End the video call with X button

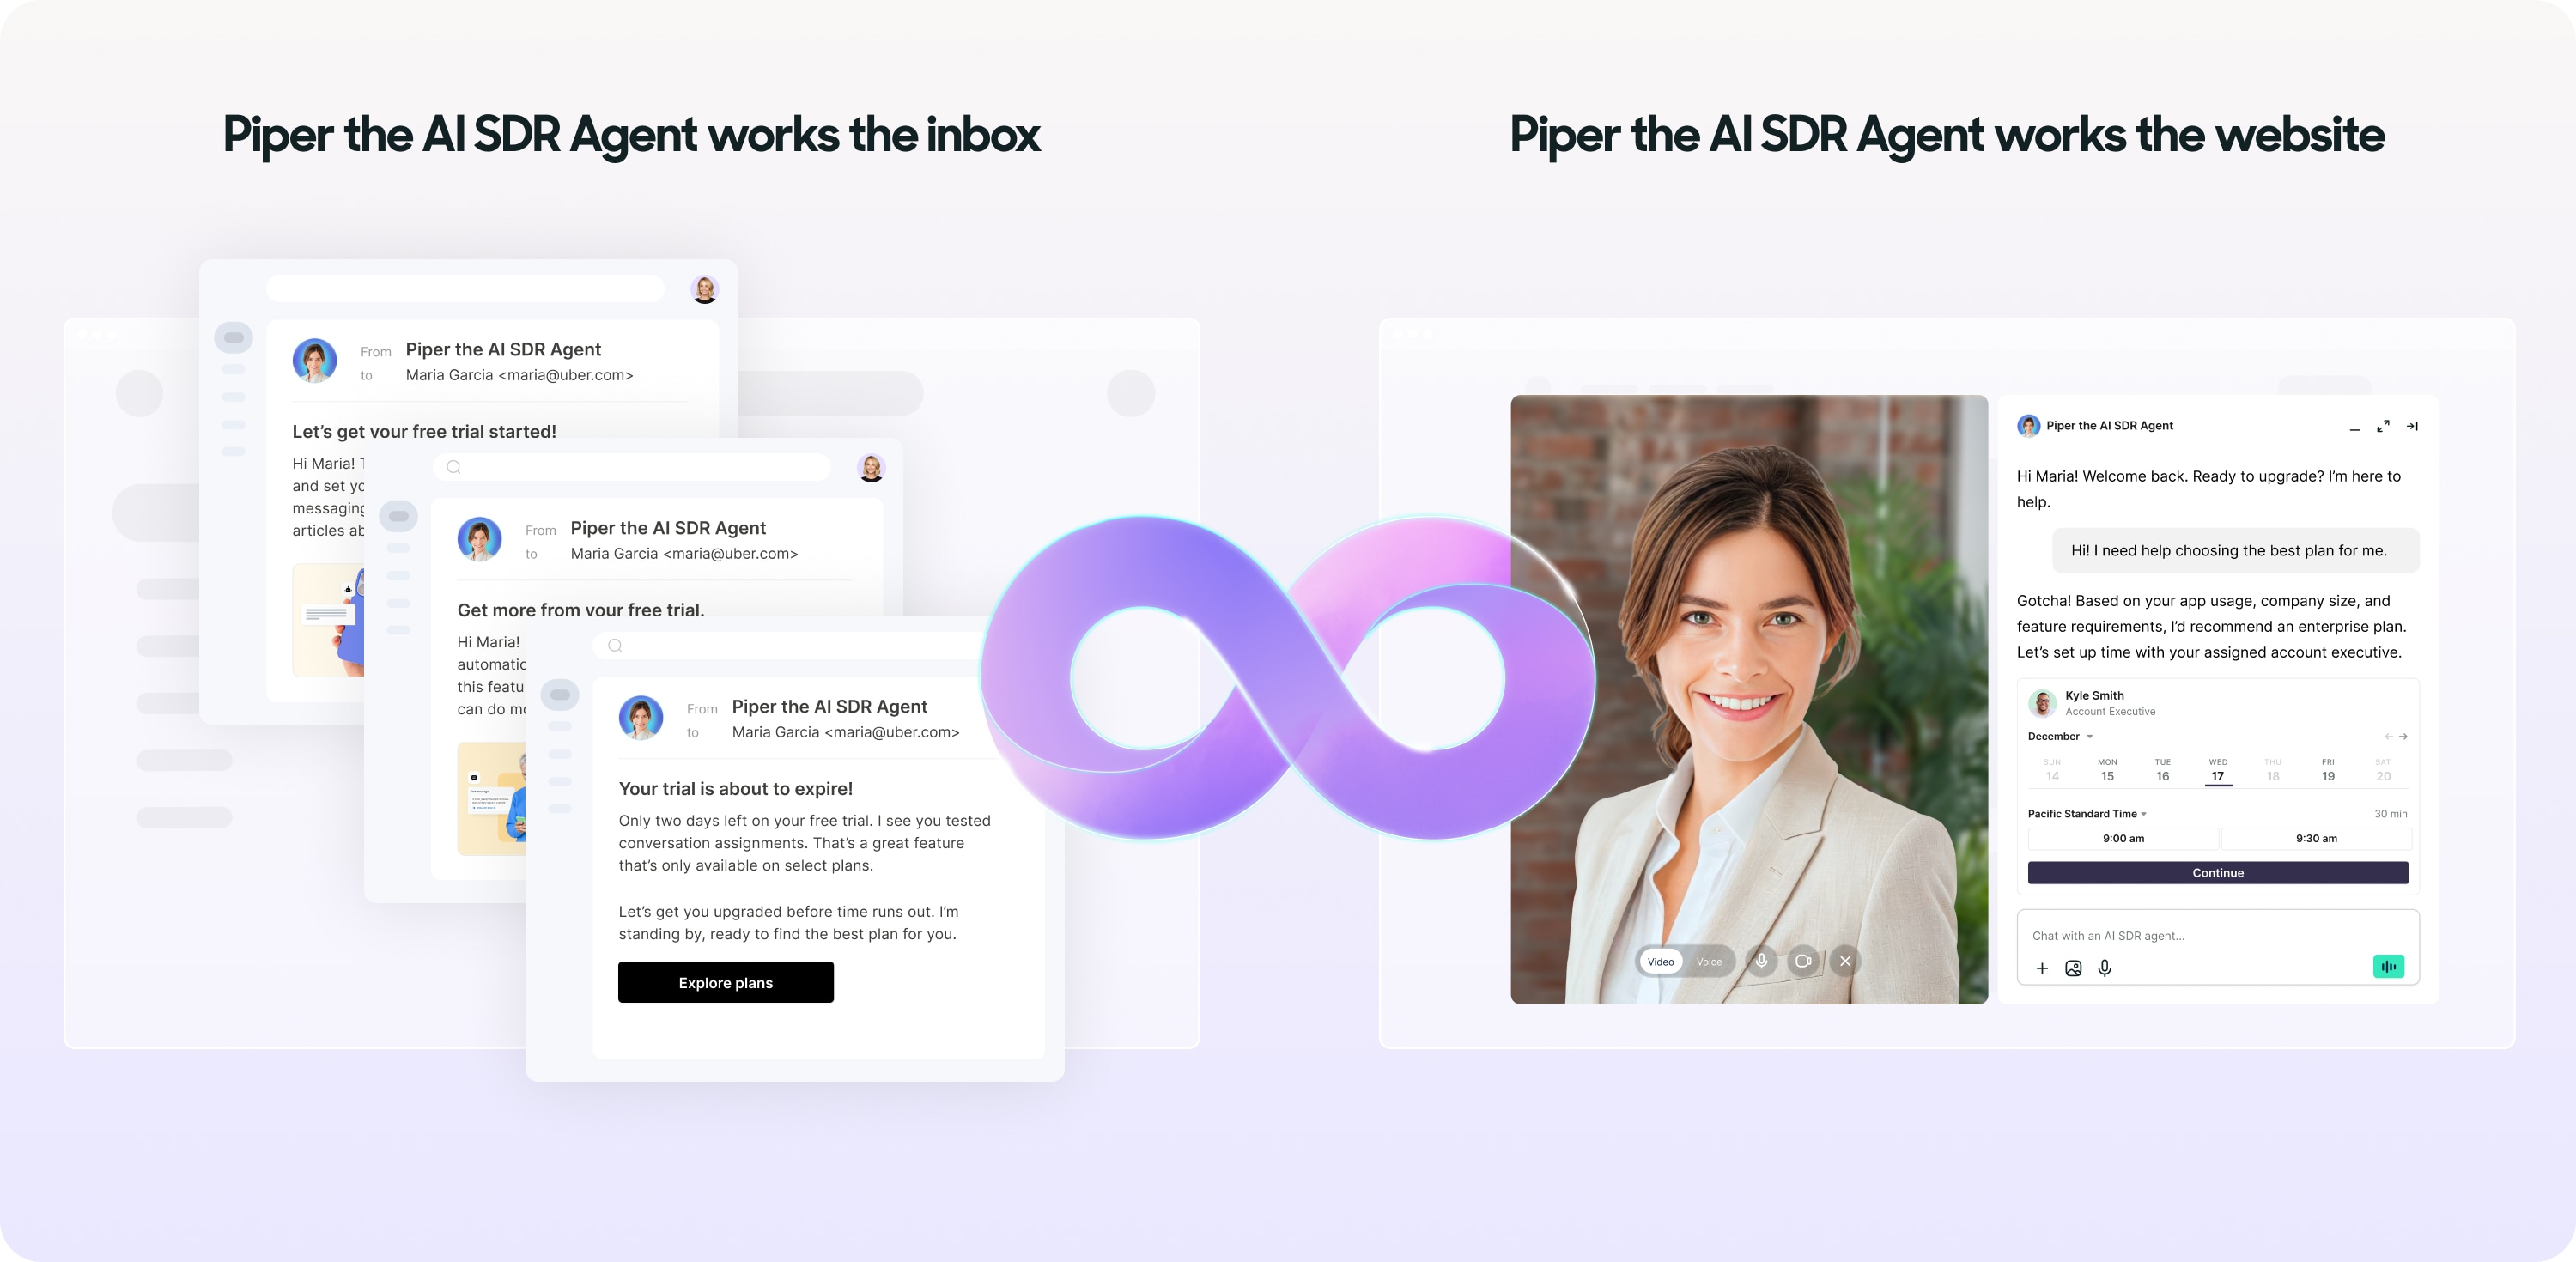click(x=1845, y=961)
